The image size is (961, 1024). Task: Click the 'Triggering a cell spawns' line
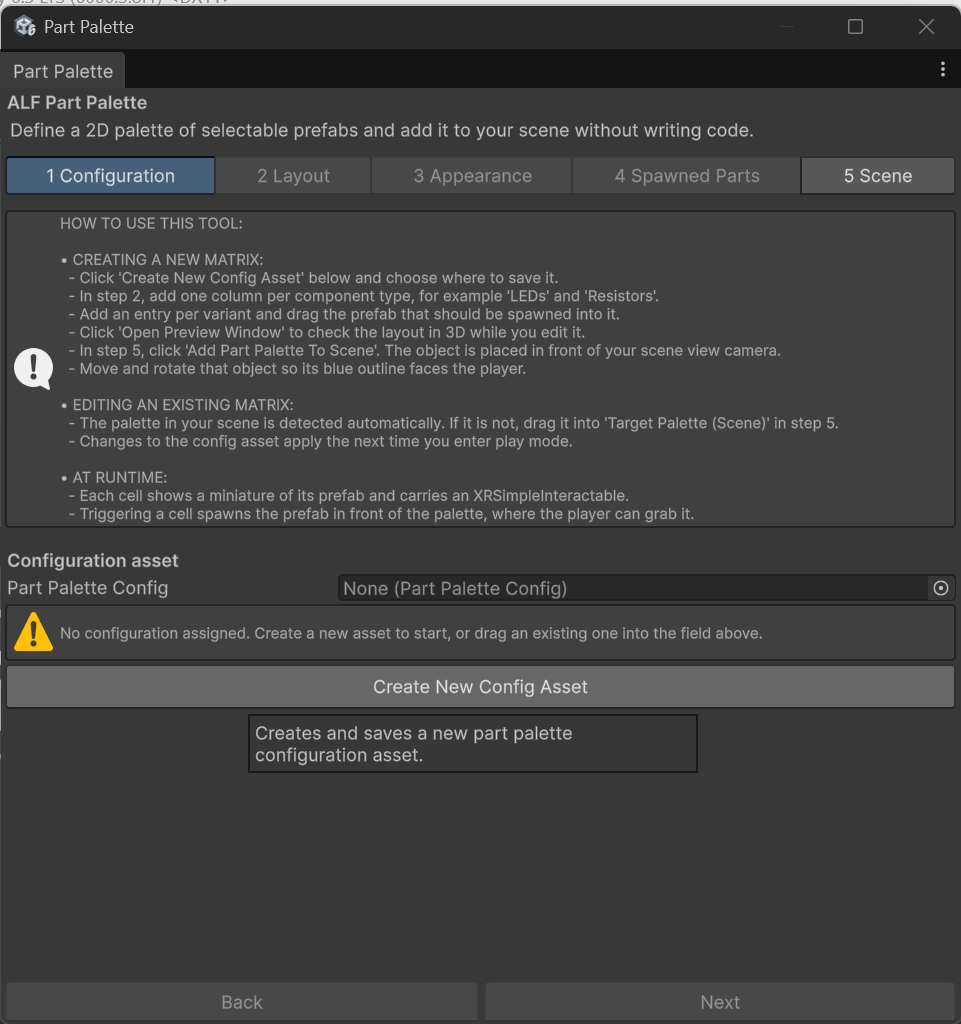381,514
